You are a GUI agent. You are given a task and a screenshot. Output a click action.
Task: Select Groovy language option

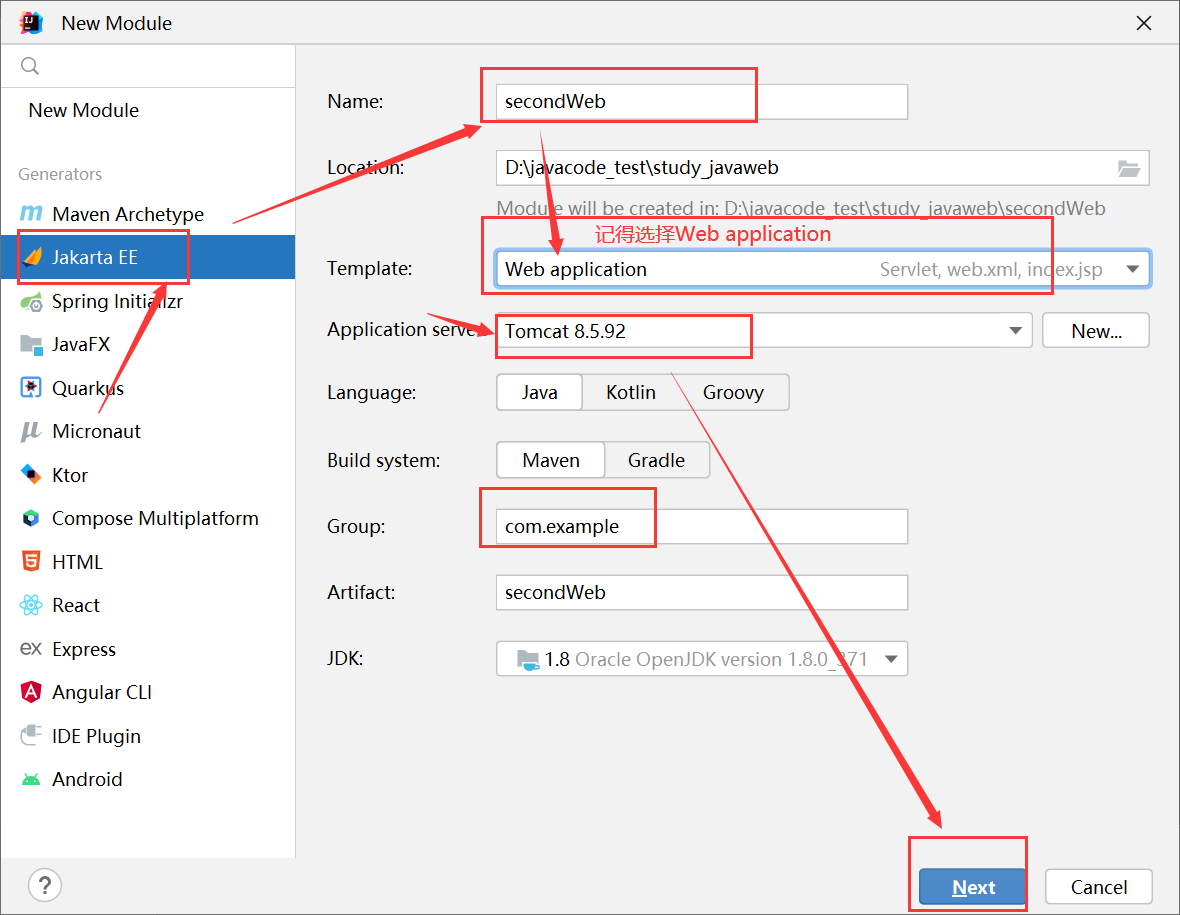(734, 392)
